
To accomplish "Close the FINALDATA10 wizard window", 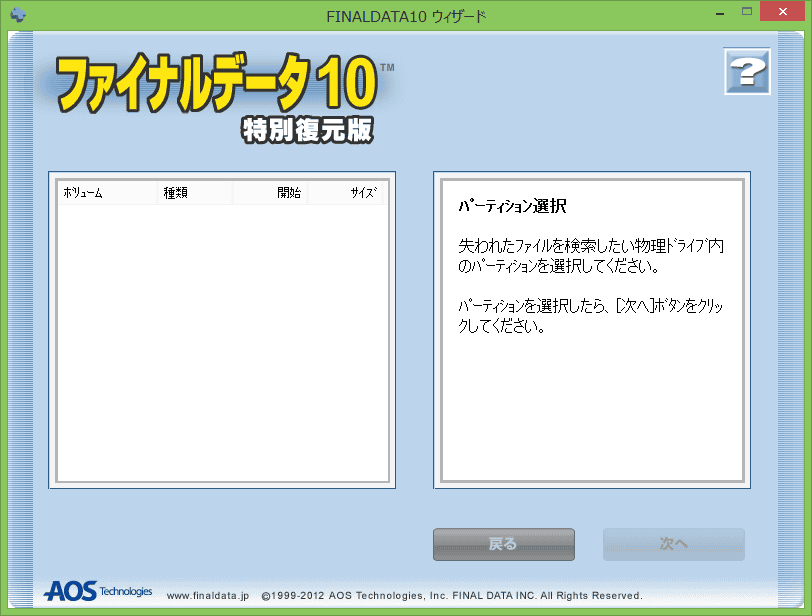I will click(782, 11).
